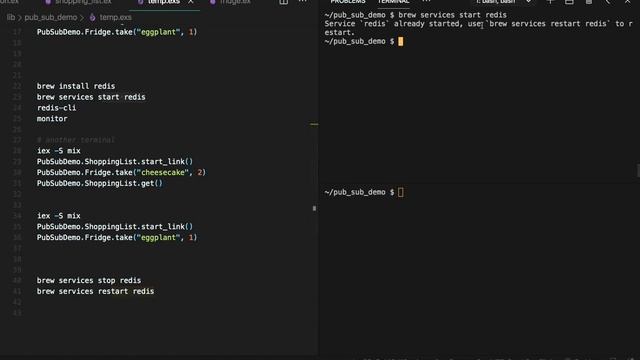This screenshot has width=640, height=360.
Task: Click the terminal command "brew services start redis"
Action: pos(452,15)
